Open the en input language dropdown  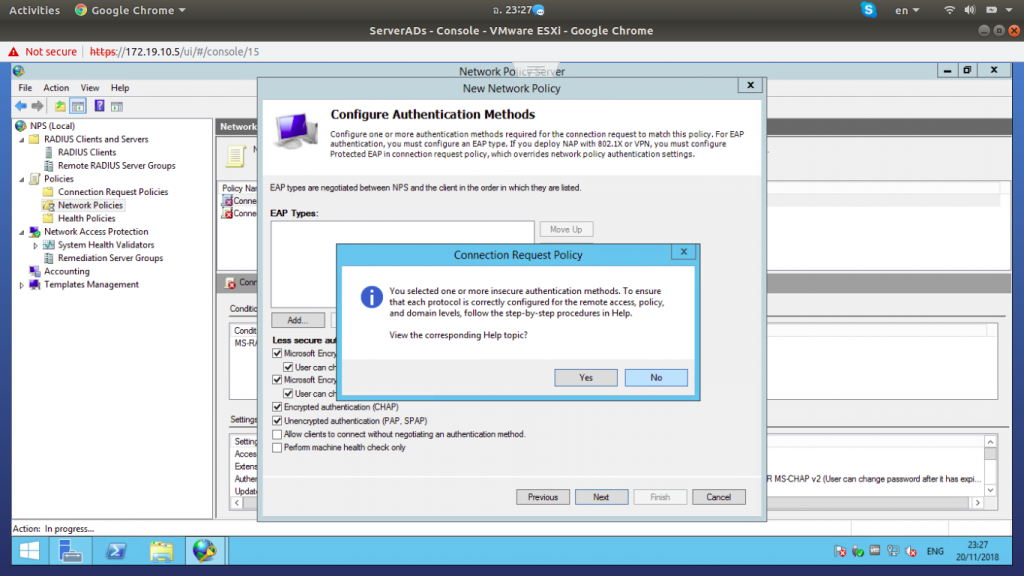click(x=906, y=10)
